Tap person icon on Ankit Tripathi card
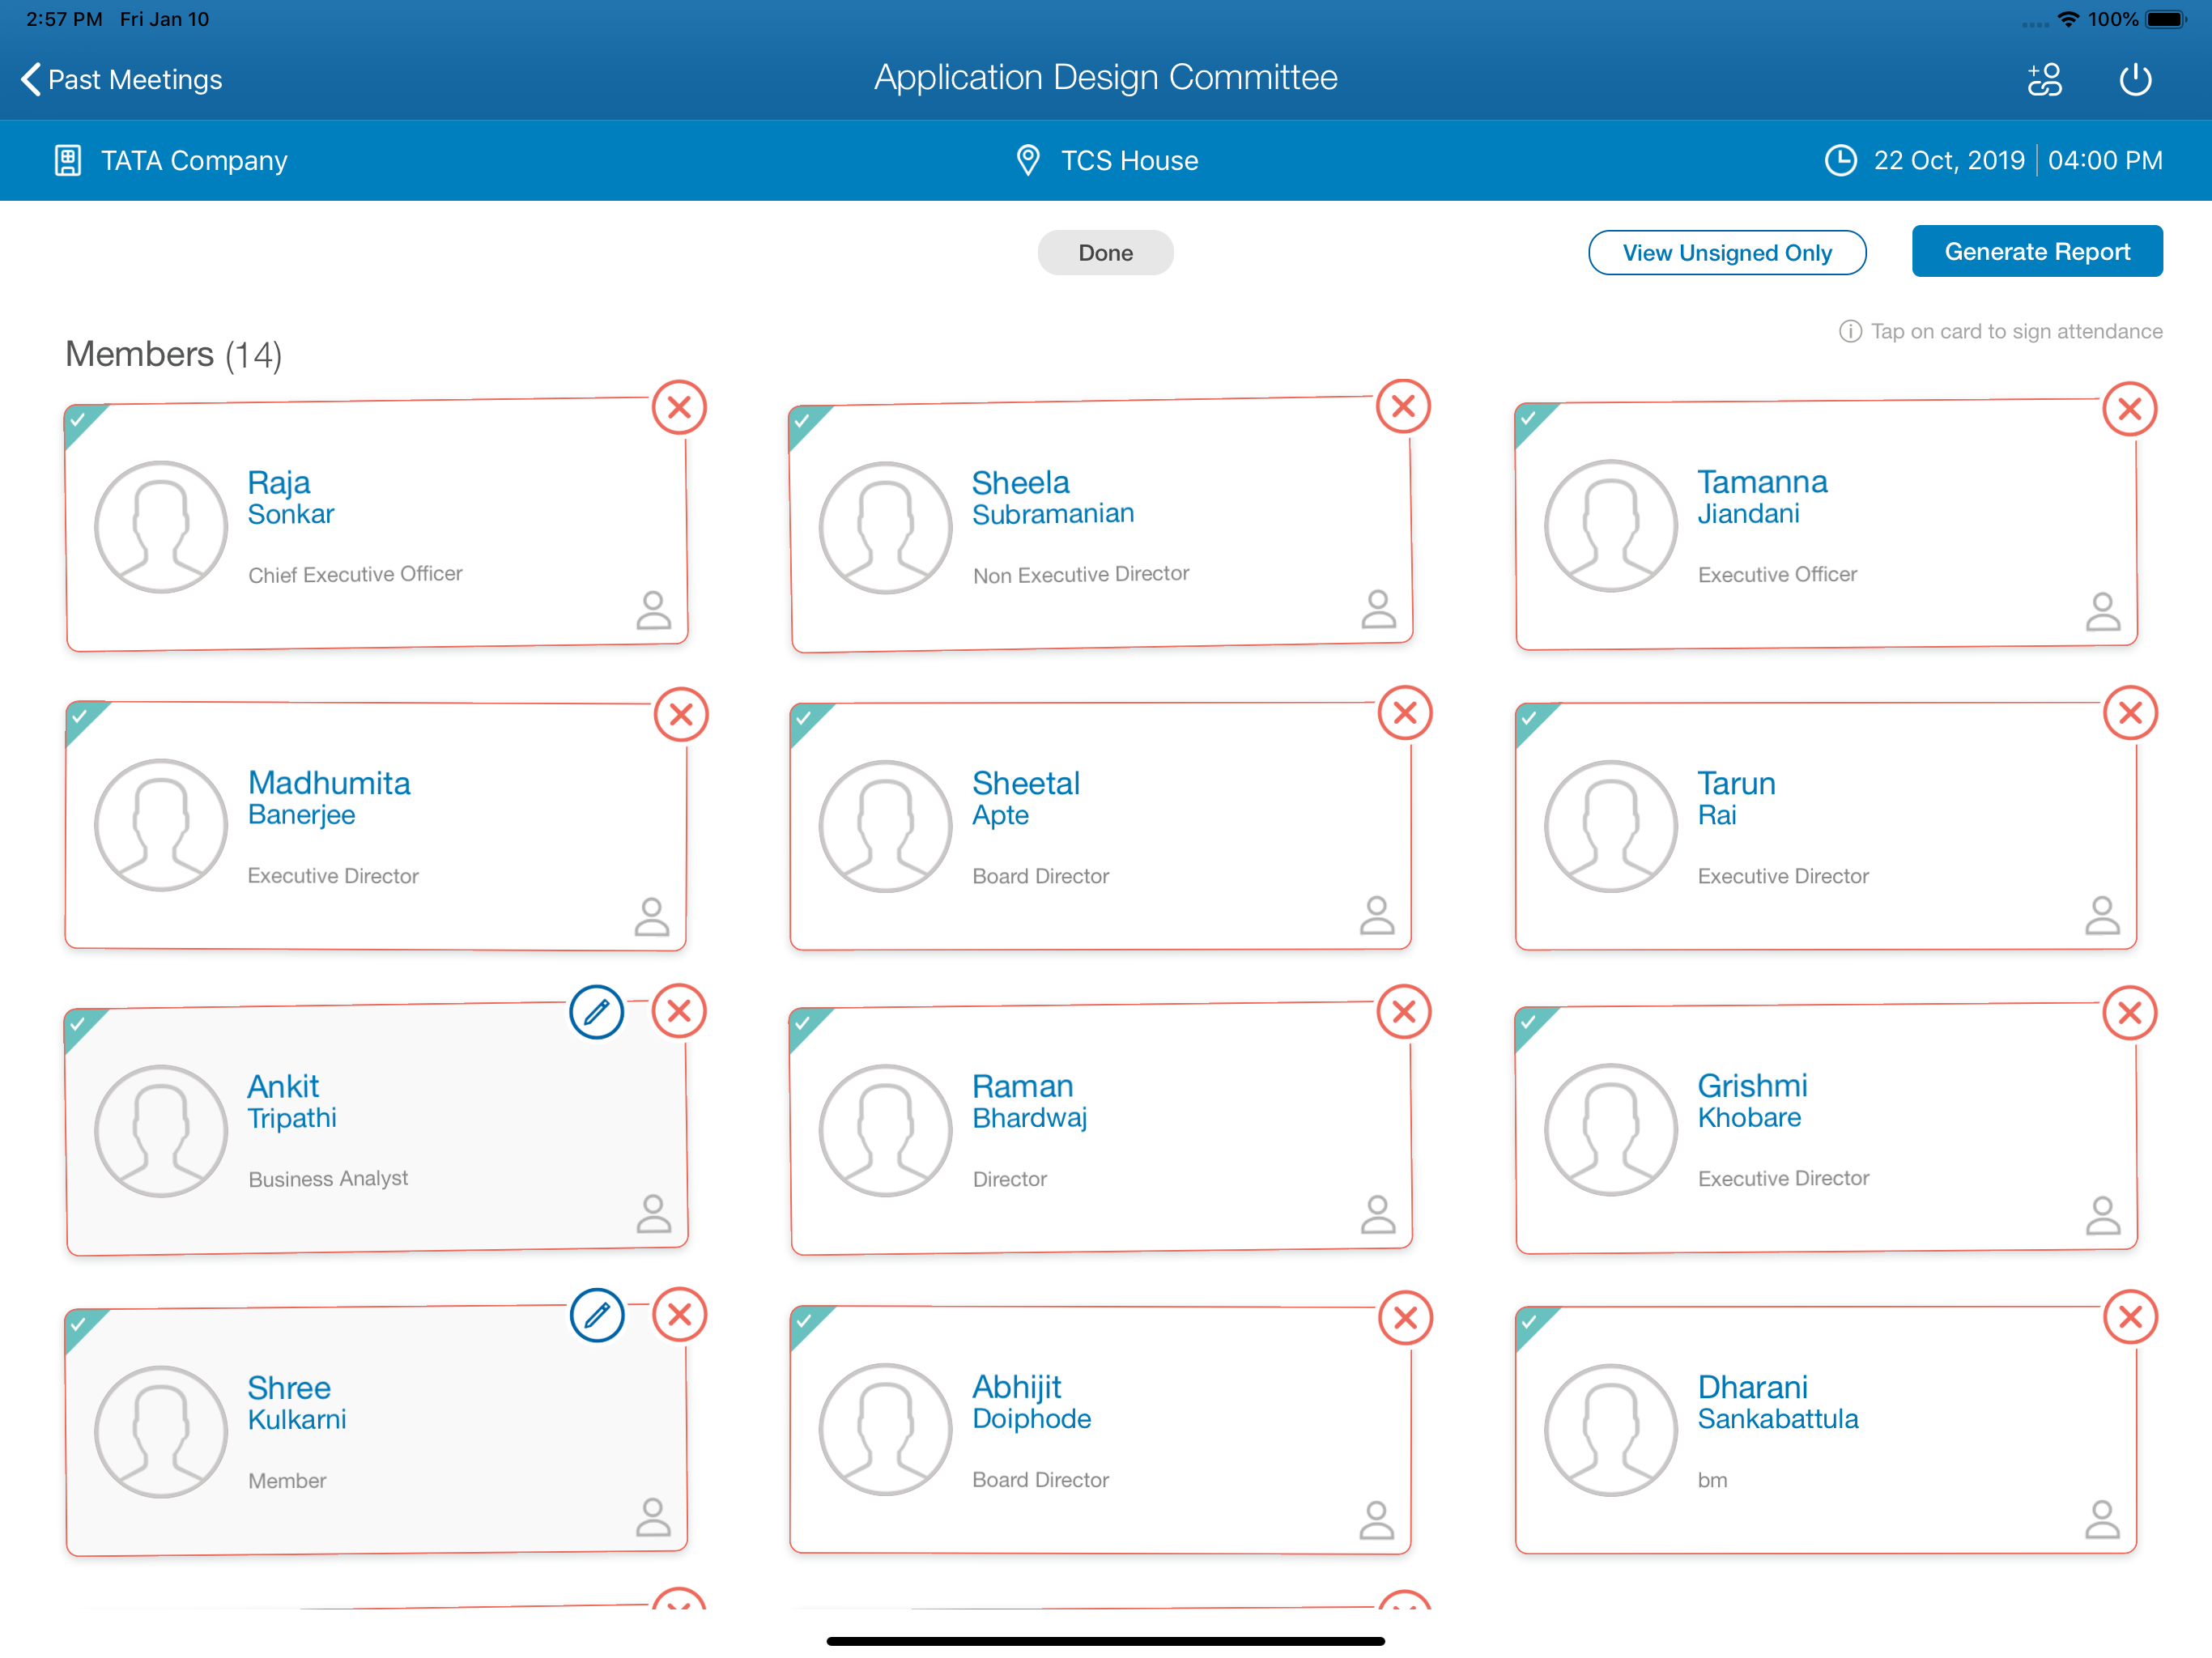 653,1214
